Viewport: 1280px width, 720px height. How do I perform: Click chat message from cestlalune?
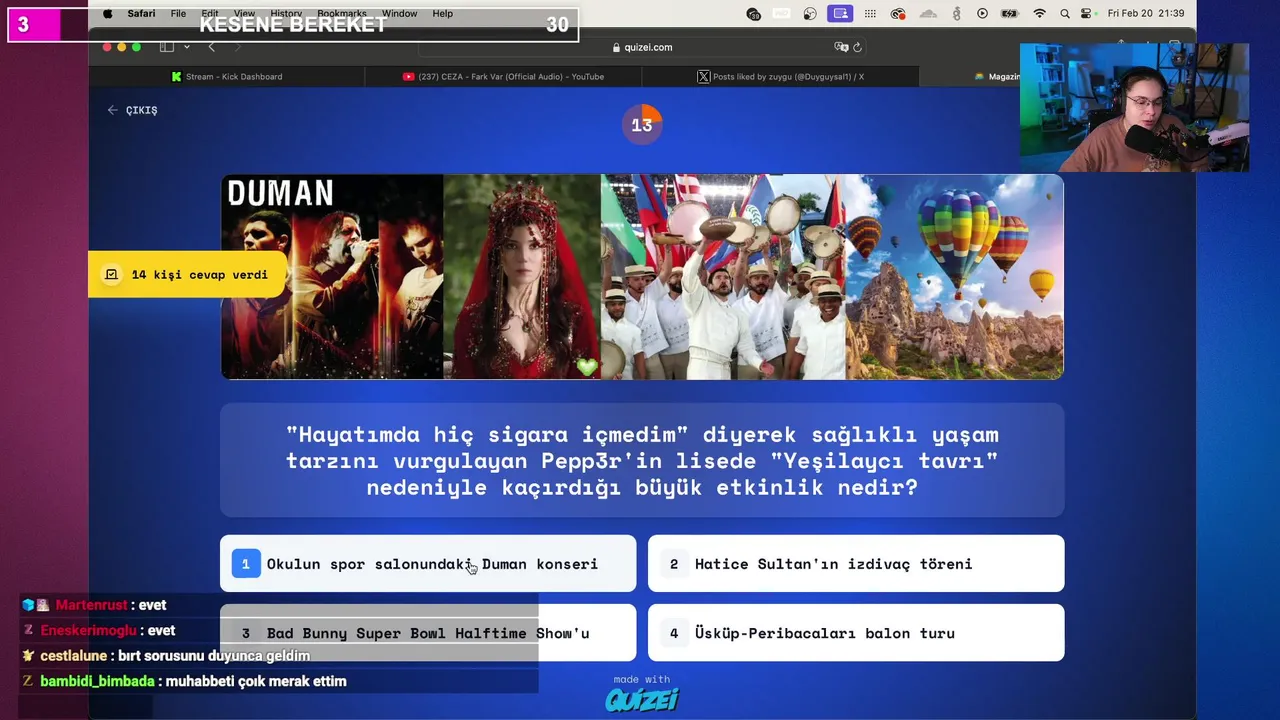(x=165, y=656)
